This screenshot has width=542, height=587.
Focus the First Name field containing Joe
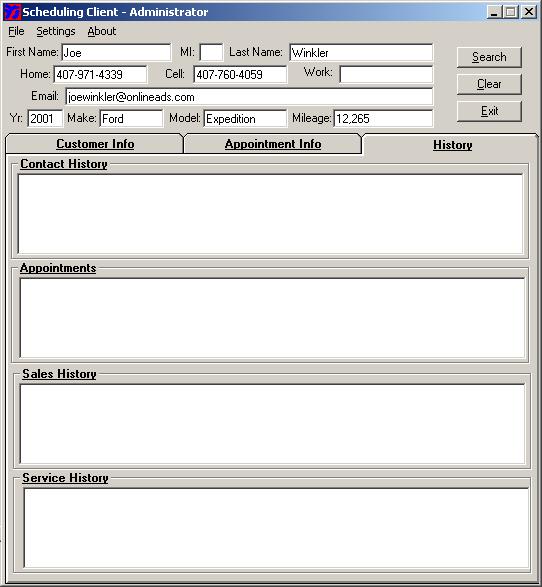point(116,53)
